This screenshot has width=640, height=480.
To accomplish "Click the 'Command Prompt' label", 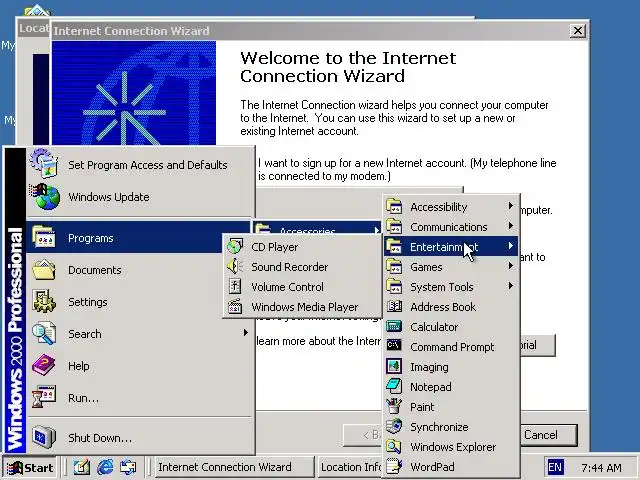I will (452, 347).
